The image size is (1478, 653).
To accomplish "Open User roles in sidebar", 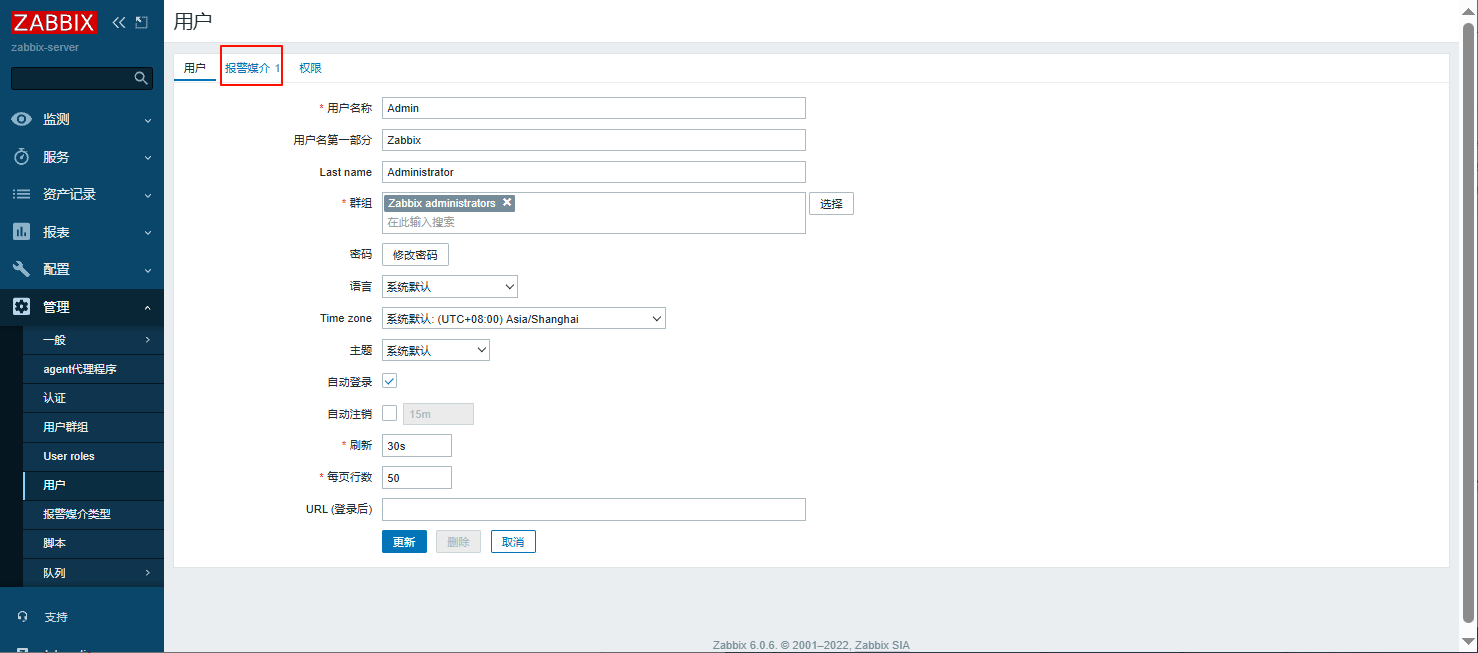I will coord(93,456).
